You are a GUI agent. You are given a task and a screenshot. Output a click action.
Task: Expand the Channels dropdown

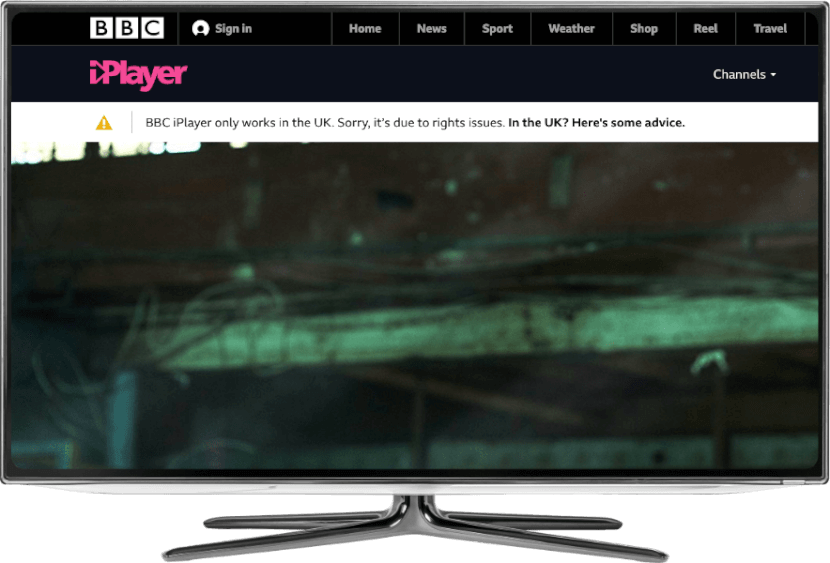(744, 75)
